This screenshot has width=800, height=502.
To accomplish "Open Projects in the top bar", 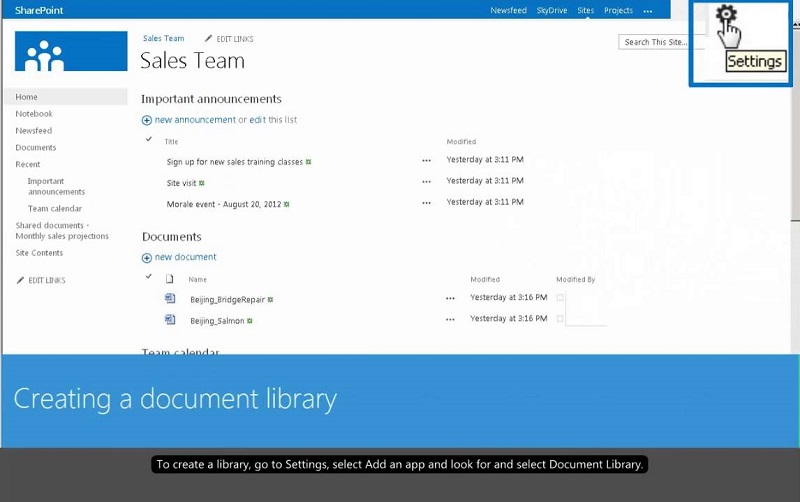I will 618,10.
